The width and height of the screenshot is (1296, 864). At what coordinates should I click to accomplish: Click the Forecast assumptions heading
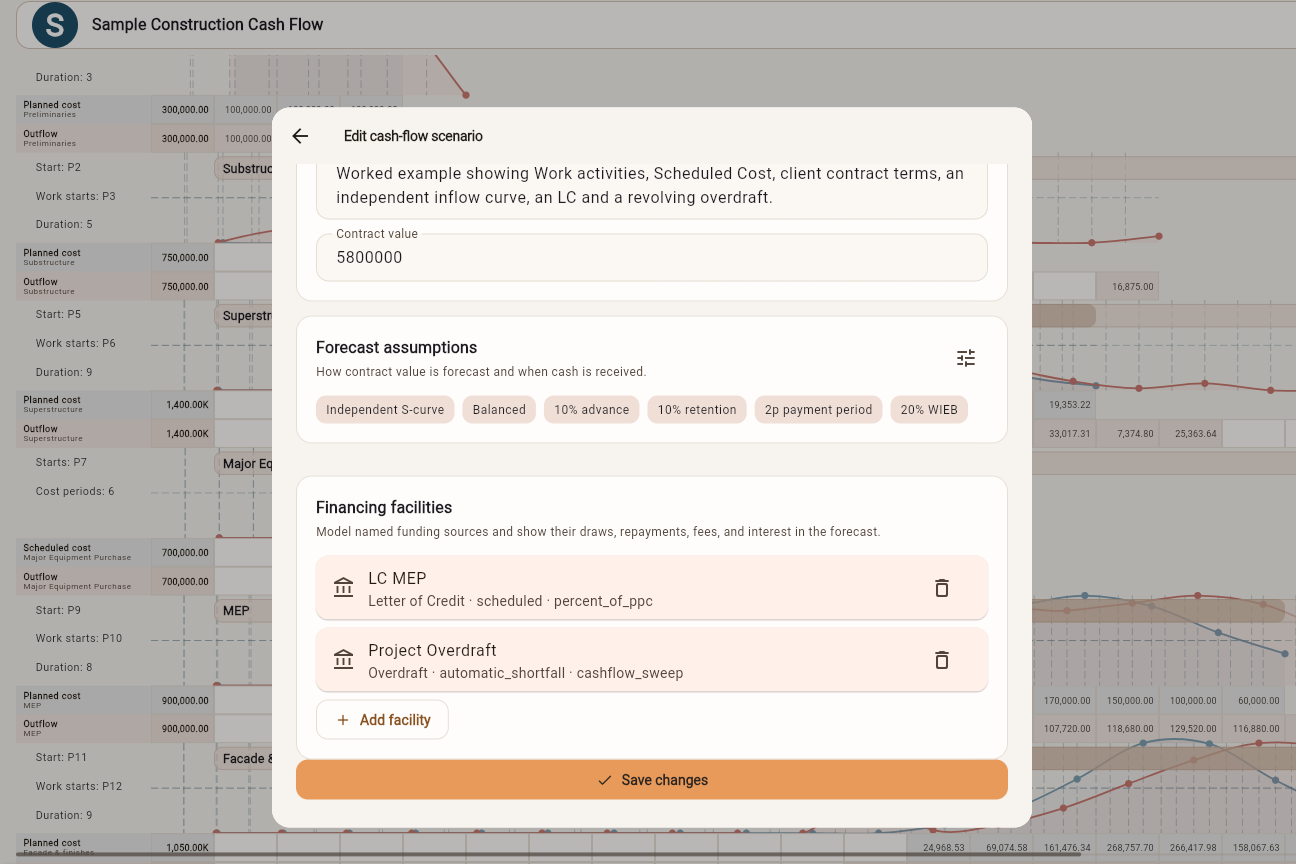(x=396, y=347)
